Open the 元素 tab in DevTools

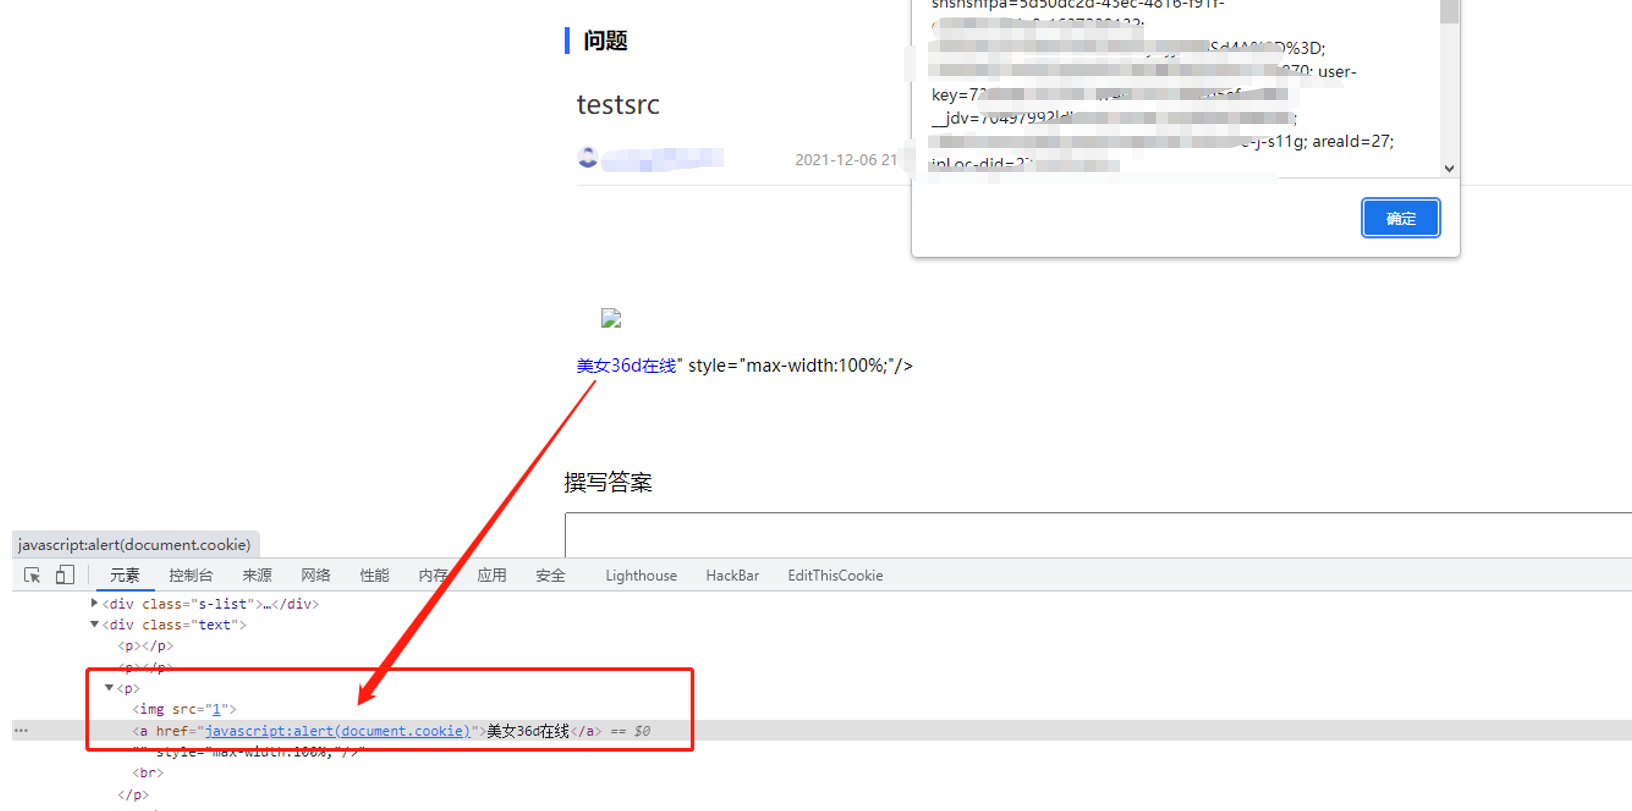coord(125,575)
